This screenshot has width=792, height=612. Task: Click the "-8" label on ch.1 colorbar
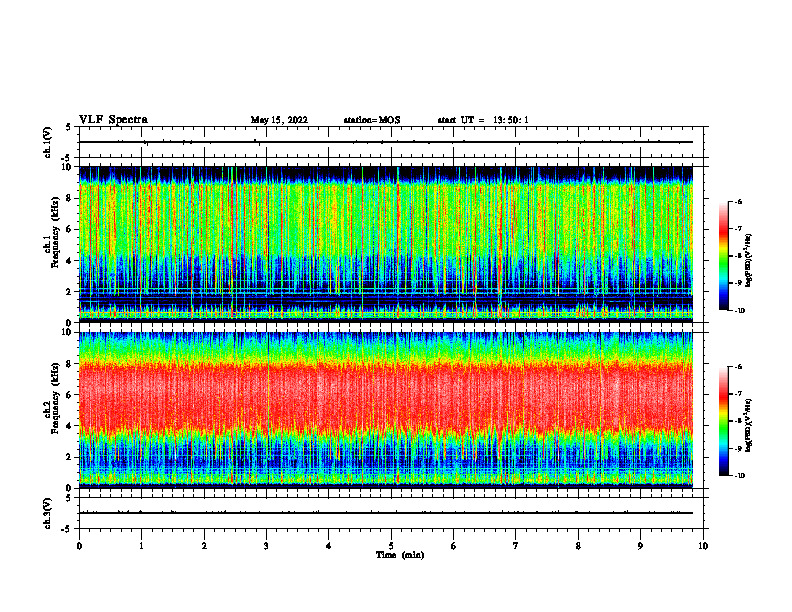tap(738, 256)
